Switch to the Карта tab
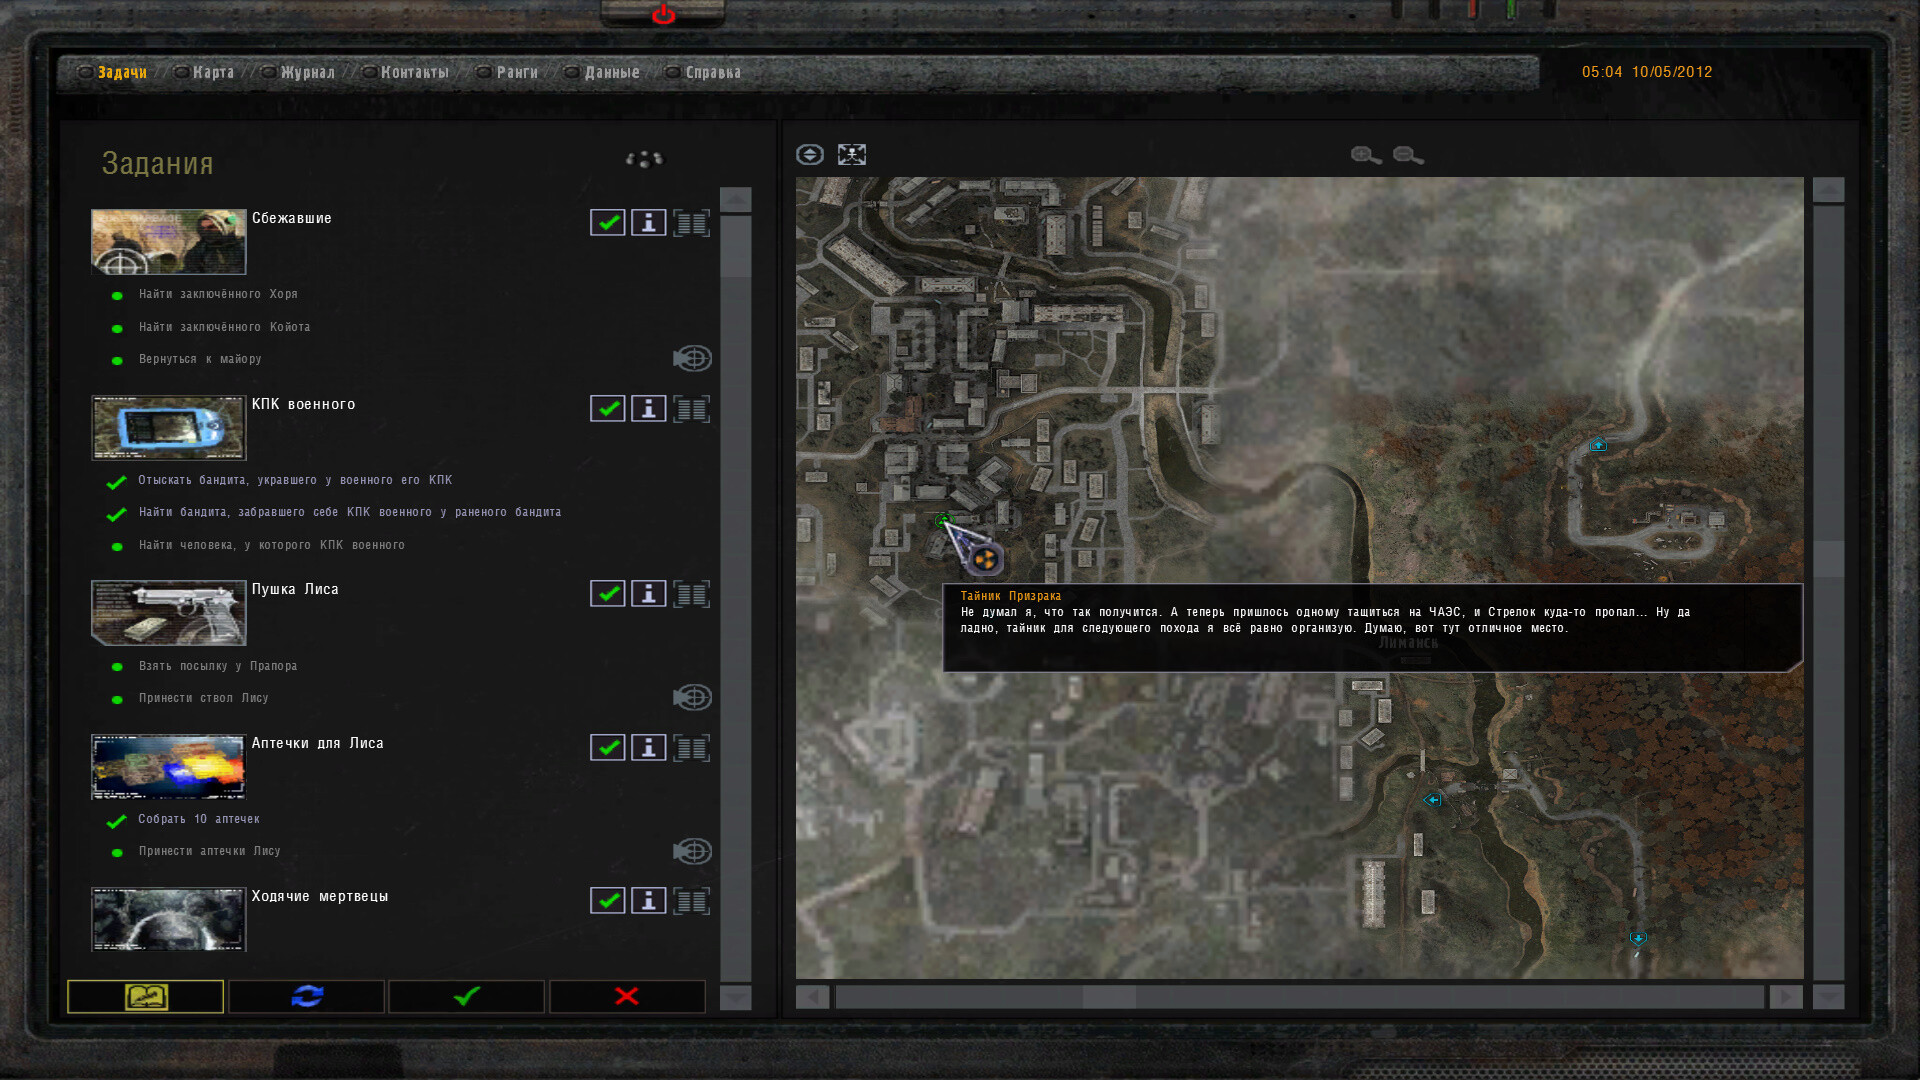Image resolution: width=1920 pixels, height=1080 pixels. point(213,72)
